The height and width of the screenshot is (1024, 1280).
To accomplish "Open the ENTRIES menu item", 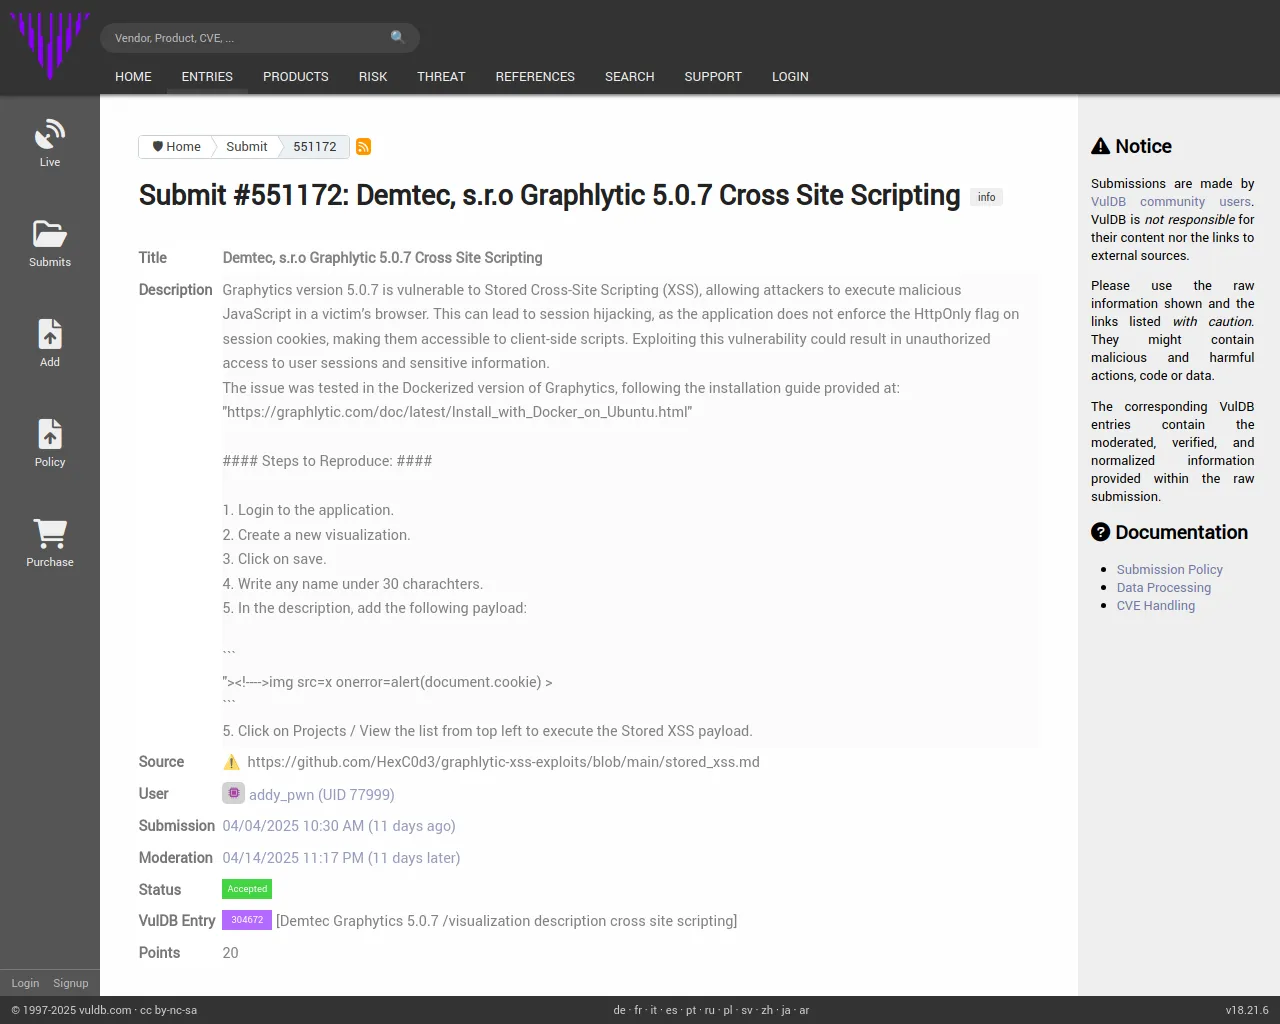I will tap(207, 77).
